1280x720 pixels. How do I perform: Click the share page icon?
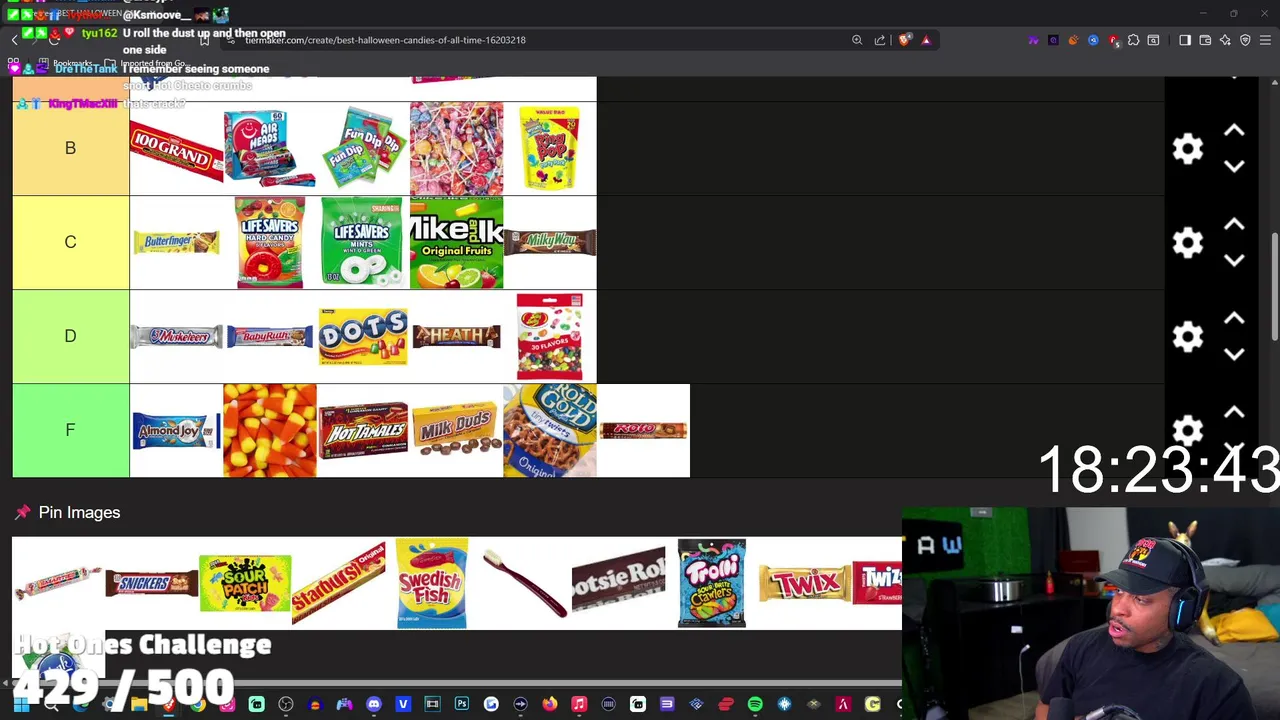click(x=880, y=40)
